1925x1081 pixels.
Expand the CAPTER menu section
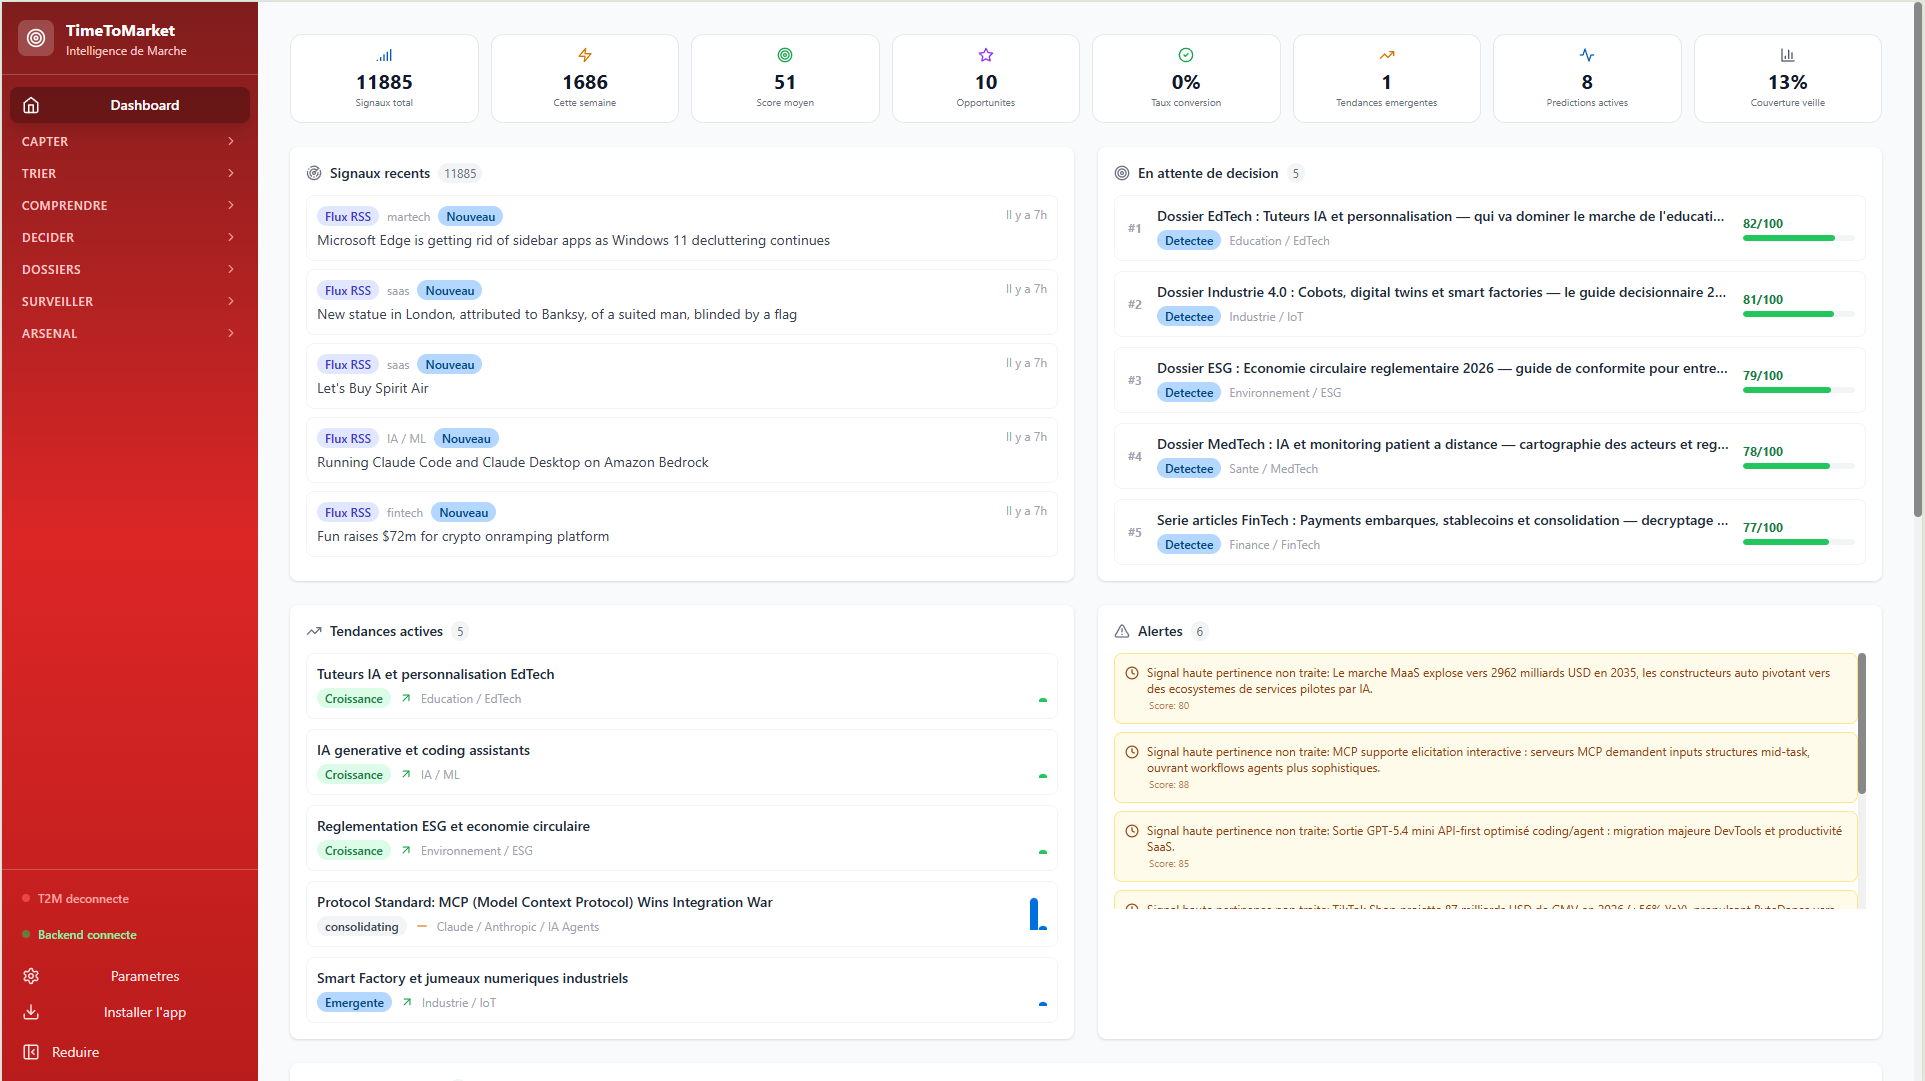130,141
